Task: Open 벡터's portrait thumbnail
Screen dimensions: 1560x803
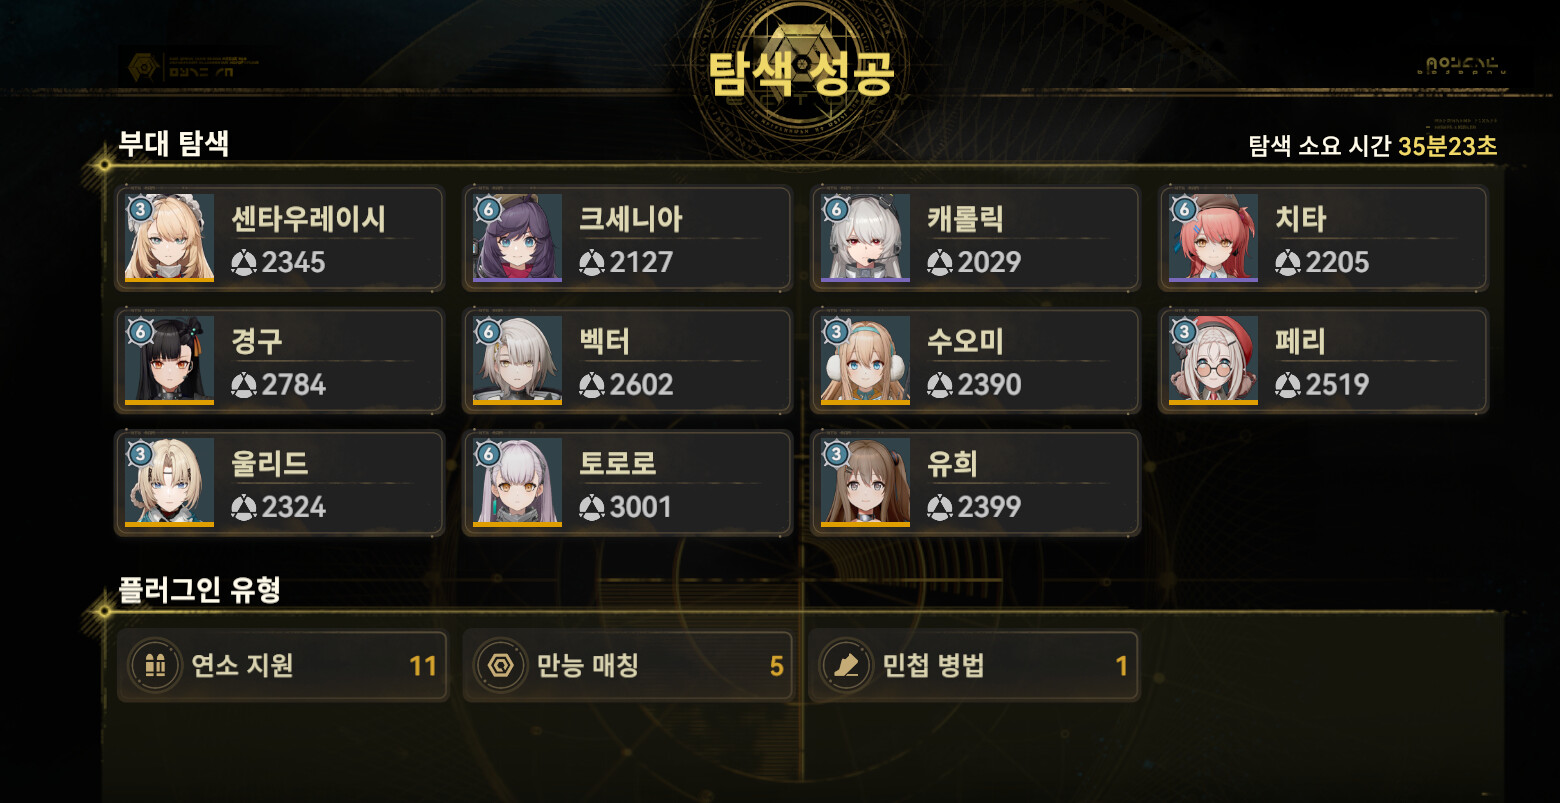Action: coord(517,360)
